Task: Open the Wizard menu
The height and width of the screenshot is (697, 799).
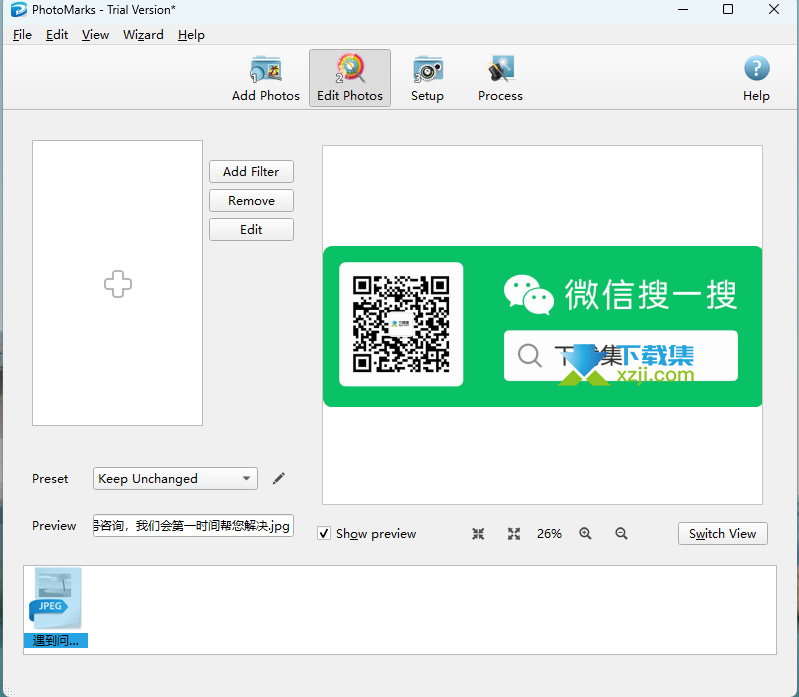Action: click(x=143, y=35)
